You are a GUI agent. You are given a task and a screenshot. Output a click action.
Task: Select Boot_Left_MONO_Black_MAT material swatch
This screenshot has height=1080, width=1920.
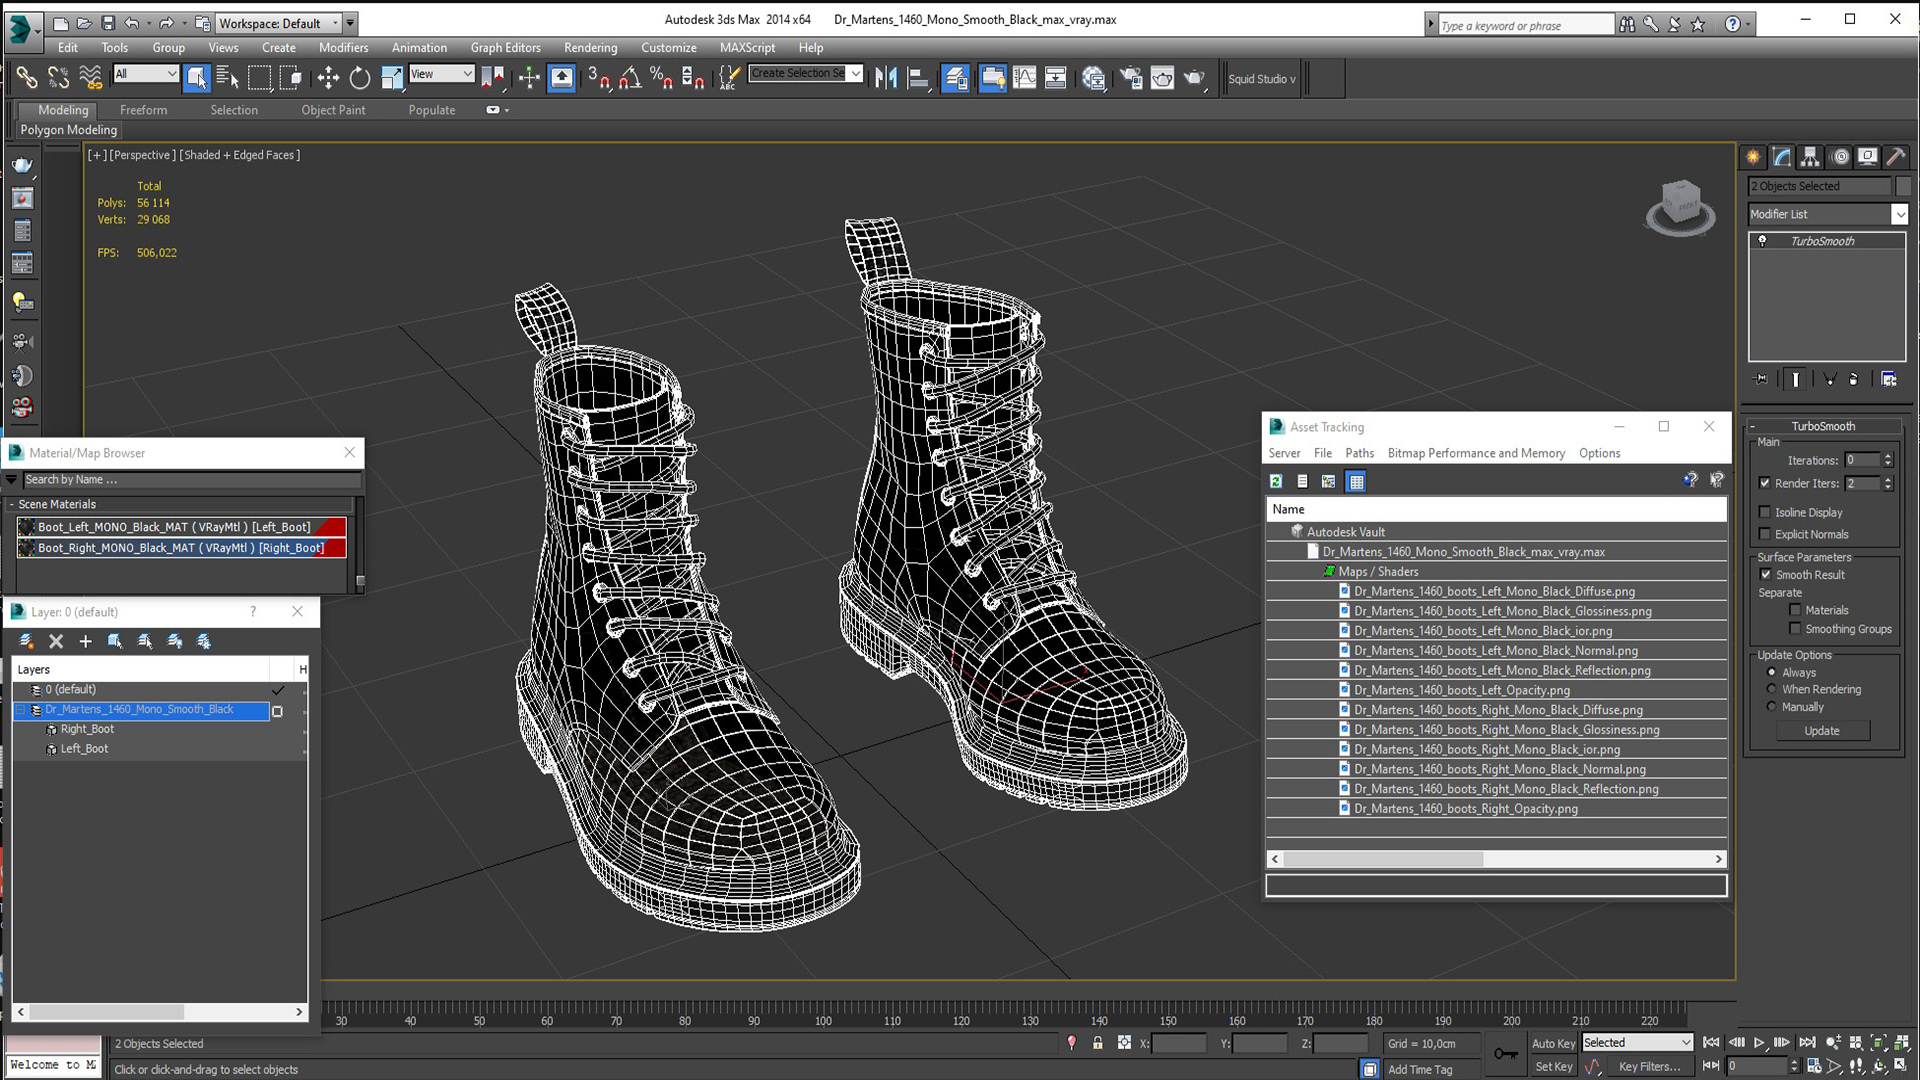[27, 527]
